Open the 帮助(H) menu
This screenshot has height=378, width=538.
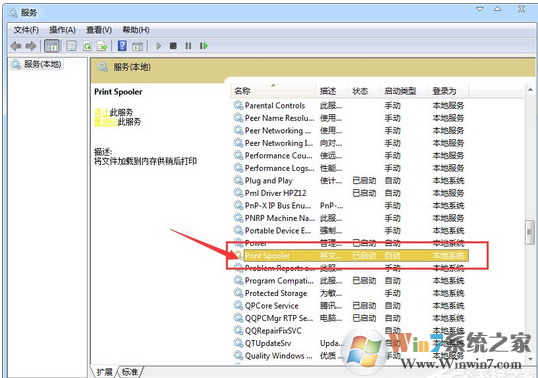tap(136, 30)
